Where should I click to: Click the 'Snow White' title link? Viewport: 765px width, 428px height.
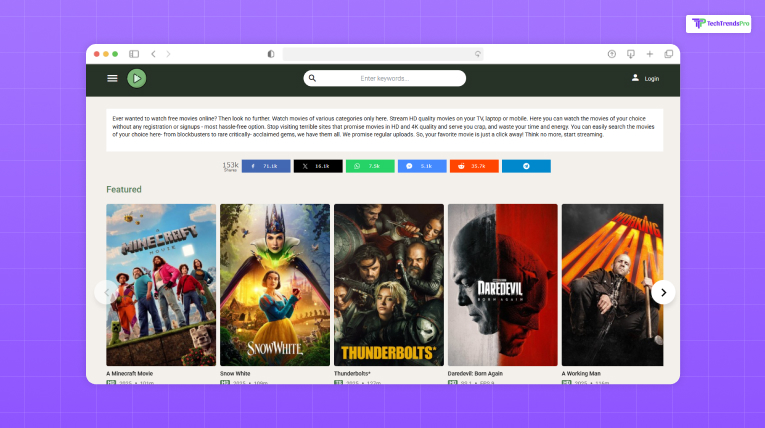click(x=235, y=373)
